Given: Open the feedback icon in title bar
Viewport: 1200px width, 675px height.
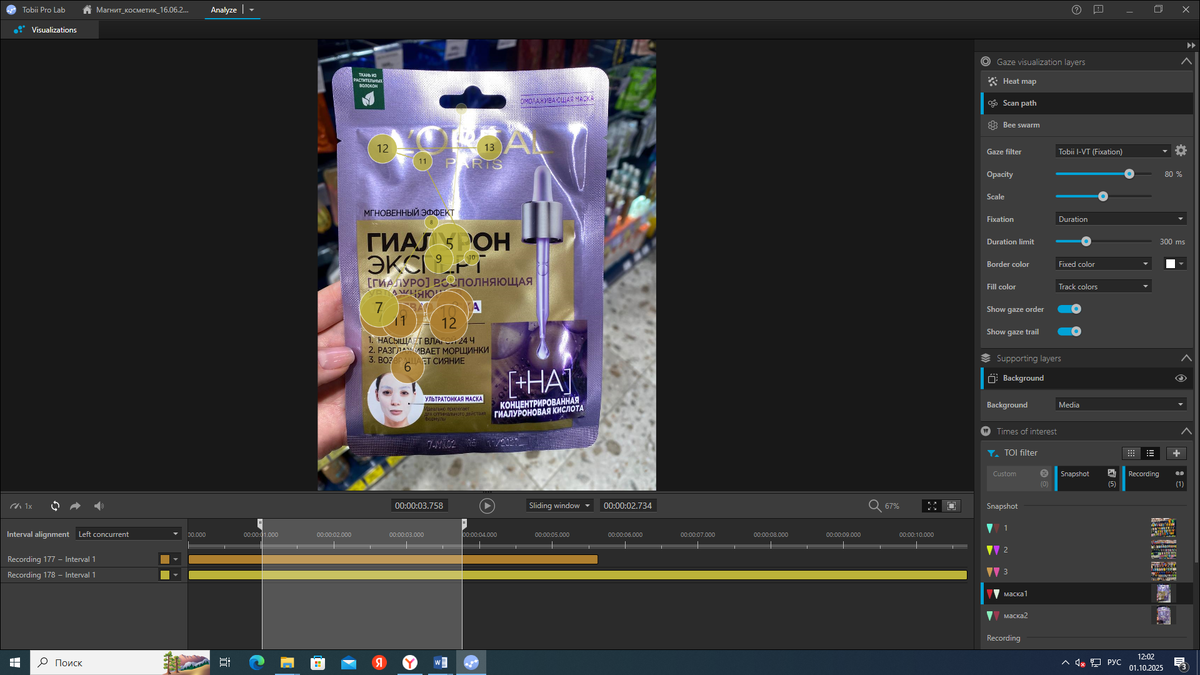Looking at the screenshot, I should tap(1098, 9).
